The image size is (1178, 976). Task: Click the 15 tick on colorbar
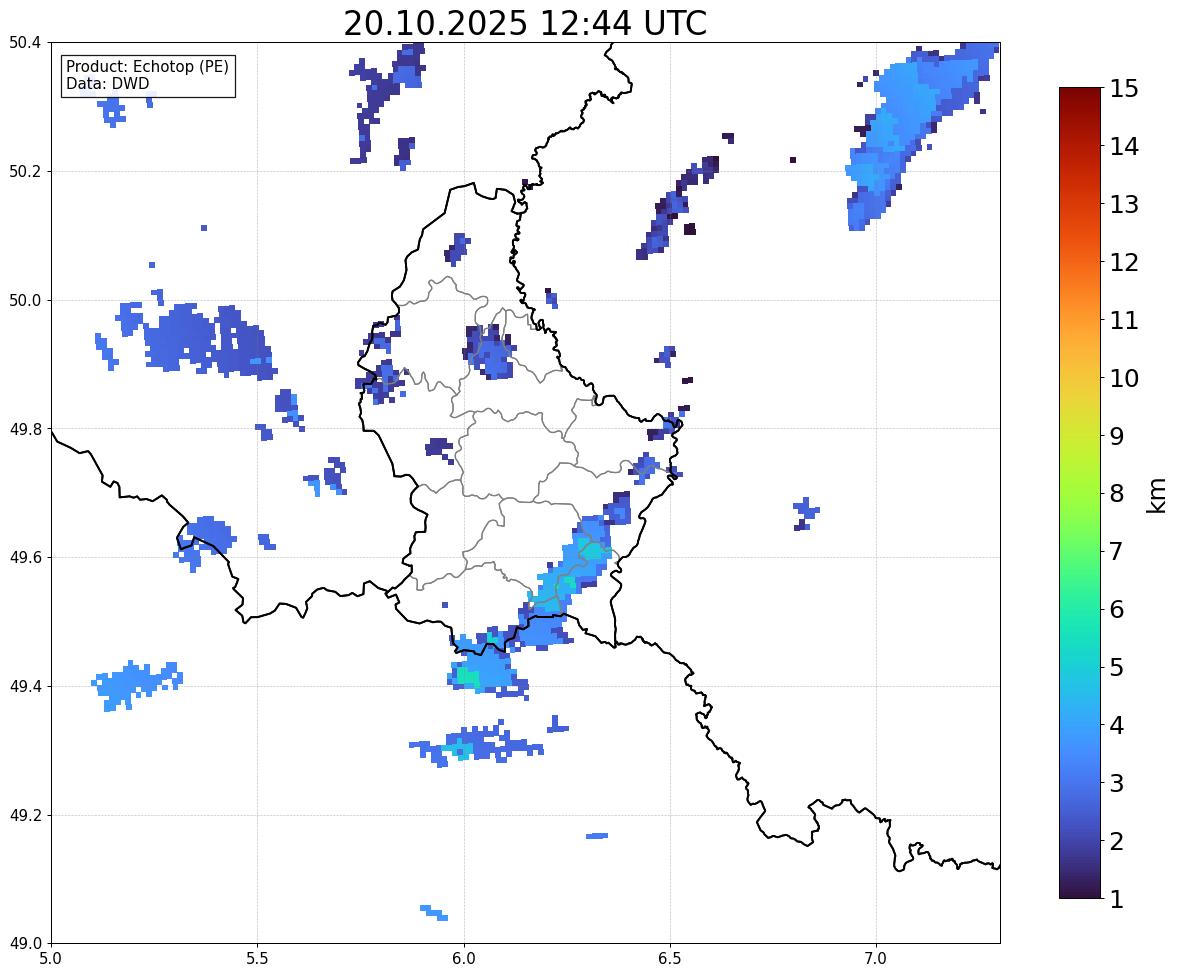click(x=1124, y=89)
